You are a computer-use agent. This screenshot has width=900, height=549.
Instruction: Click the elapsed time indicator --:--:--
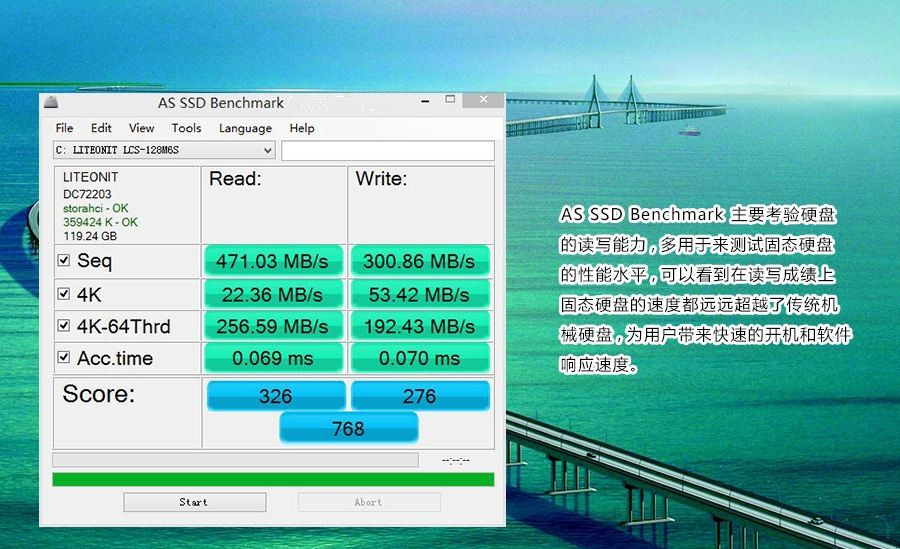(x=456, y=461)
